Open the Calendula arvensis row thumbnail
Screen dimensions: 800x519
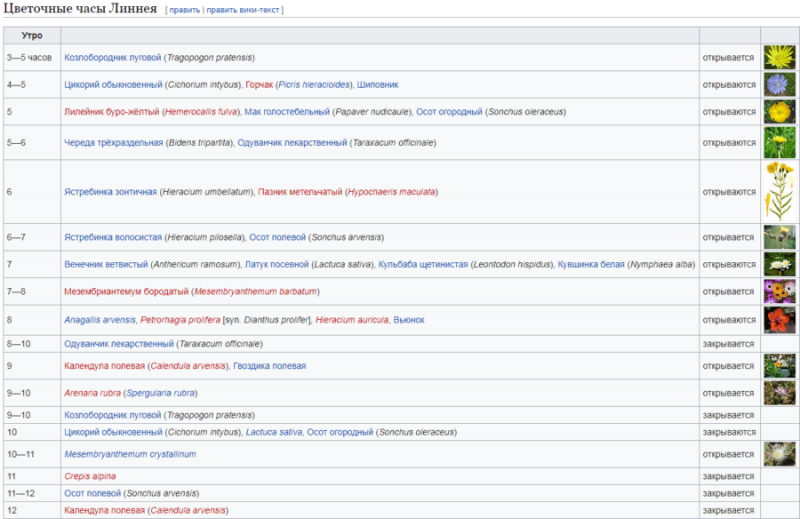click(780, 365)
